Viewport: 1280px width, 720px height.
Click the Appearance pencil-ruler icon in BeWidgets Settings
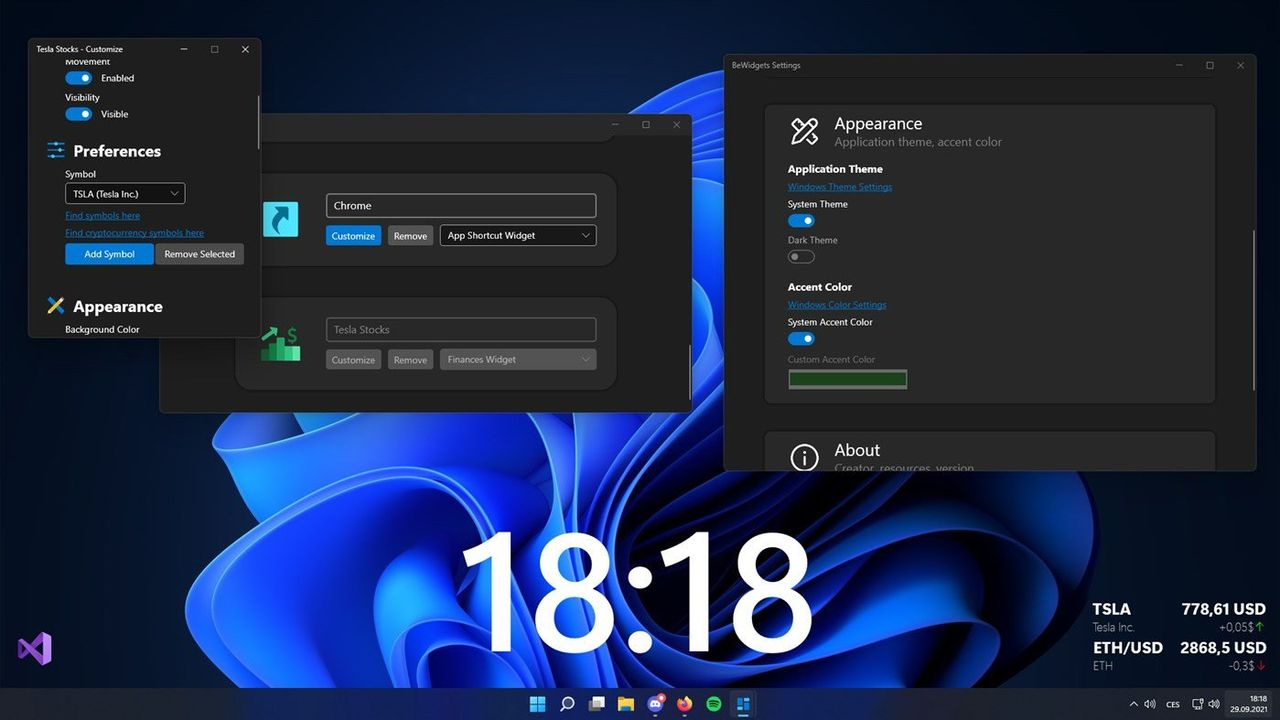pyautogui.click(x=804, y=131)
